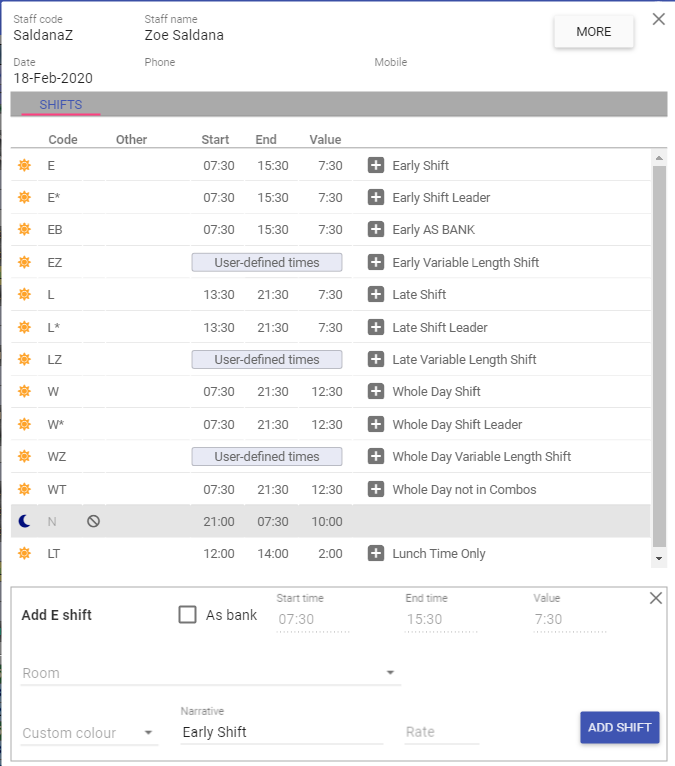The height and width of the screenshot is (766, 675).
Task: Click User-defined times for WZ shift
Action: [x=267, y=457]
